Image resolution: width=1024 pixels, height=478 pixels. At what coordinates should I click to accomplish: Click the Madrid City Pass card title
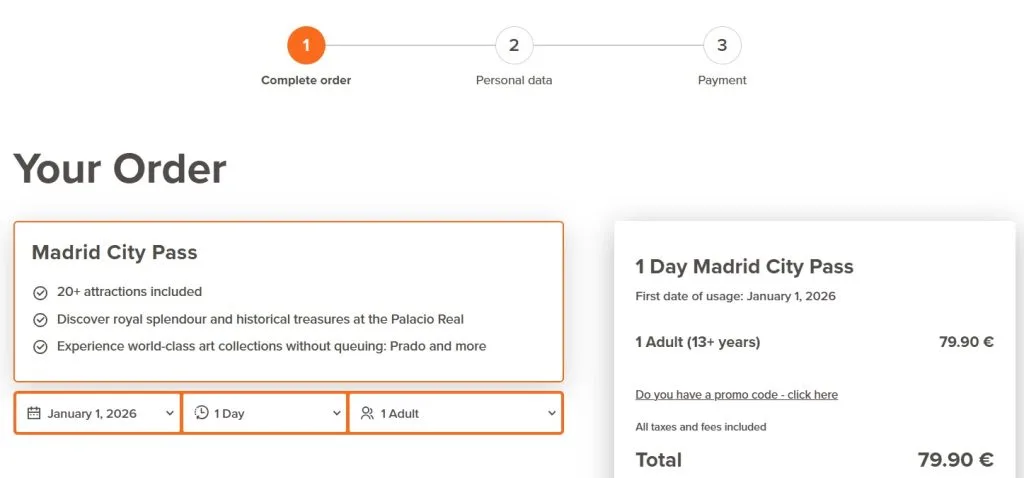[x=114, y=253]
